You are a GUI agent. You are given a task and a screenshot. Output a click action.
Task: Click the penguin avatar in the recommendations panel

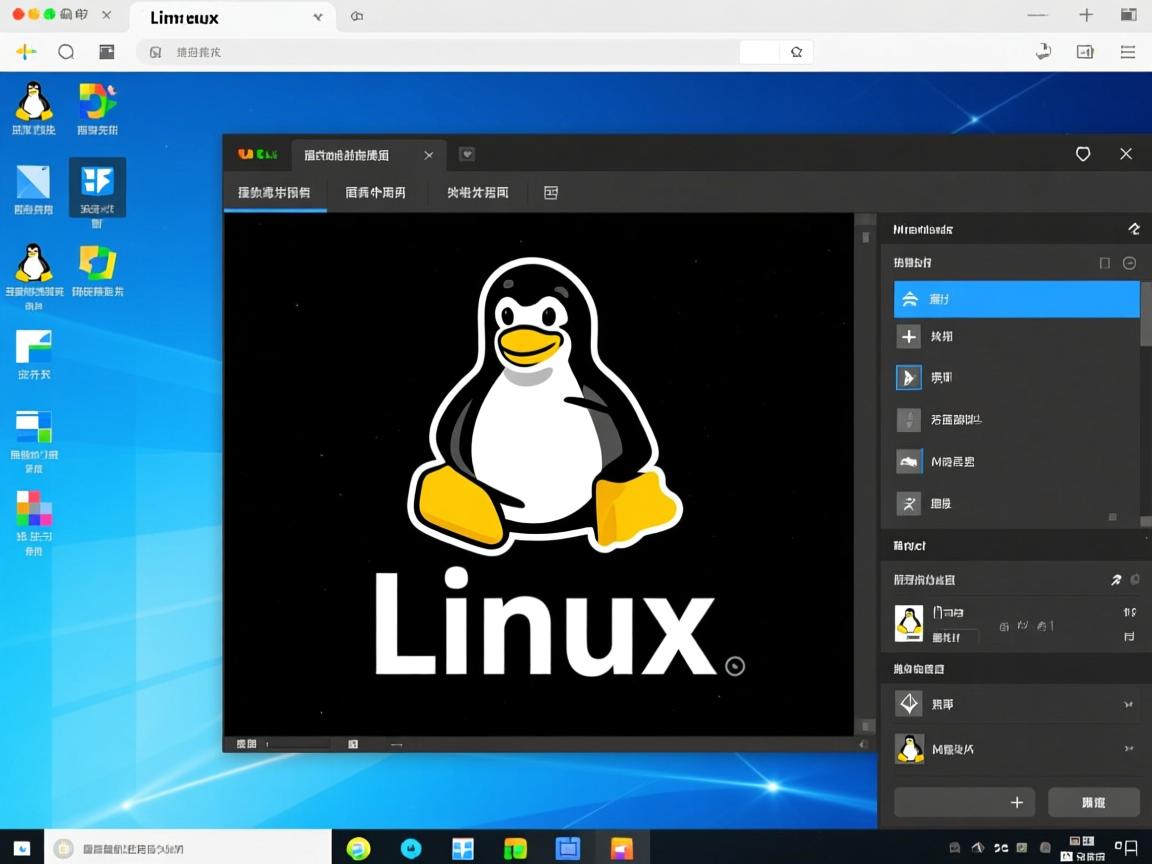908,622
